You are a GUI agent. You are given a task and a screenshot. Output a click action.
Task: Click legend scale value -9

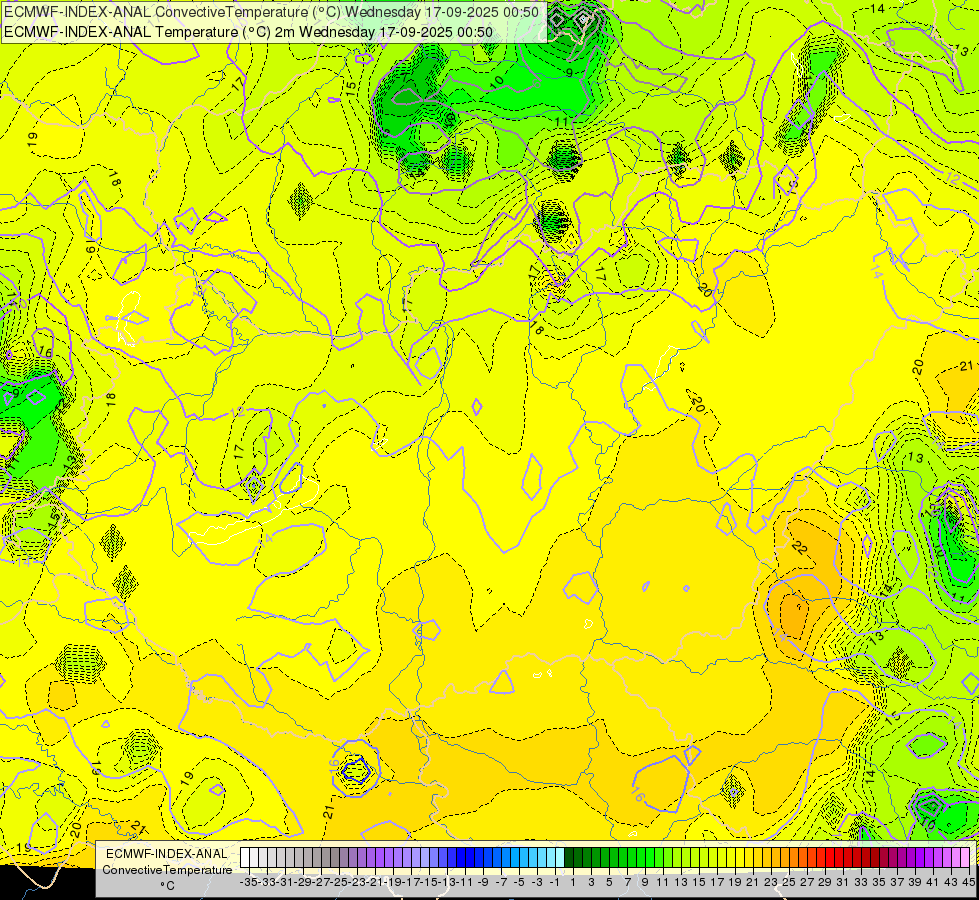click(483, 883)
